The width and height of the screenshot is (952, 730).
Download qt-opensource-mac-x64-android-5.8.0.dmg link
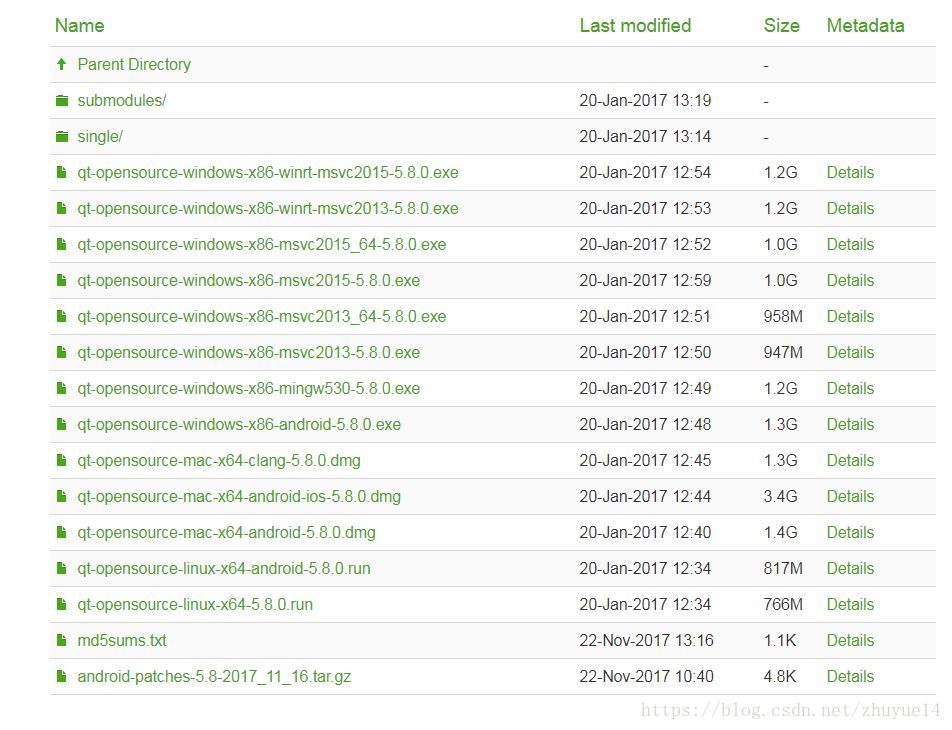point(226,533)
